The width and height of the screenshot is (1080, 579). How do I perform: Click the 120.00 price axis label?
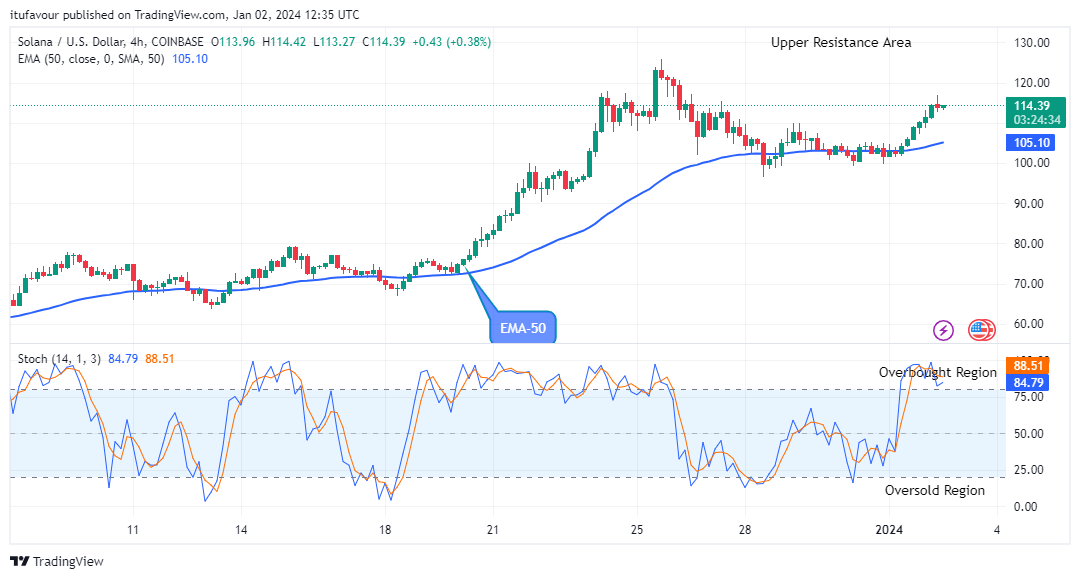(1032, 83)
